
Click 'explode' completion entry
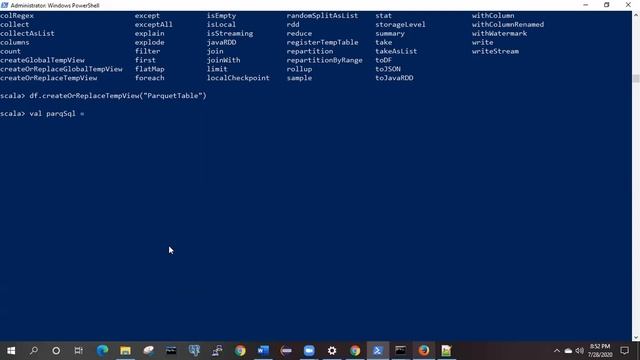click(x=150, y=42)
